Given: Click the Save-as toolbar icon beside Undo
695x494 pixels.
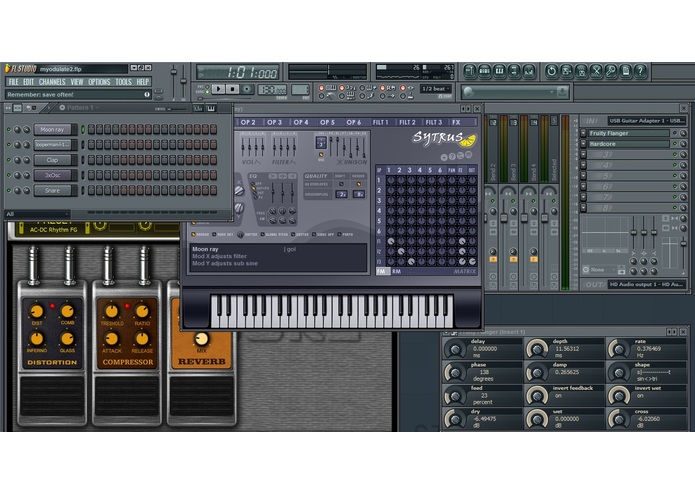Looking at the screenshot, I should pos(566,71).
